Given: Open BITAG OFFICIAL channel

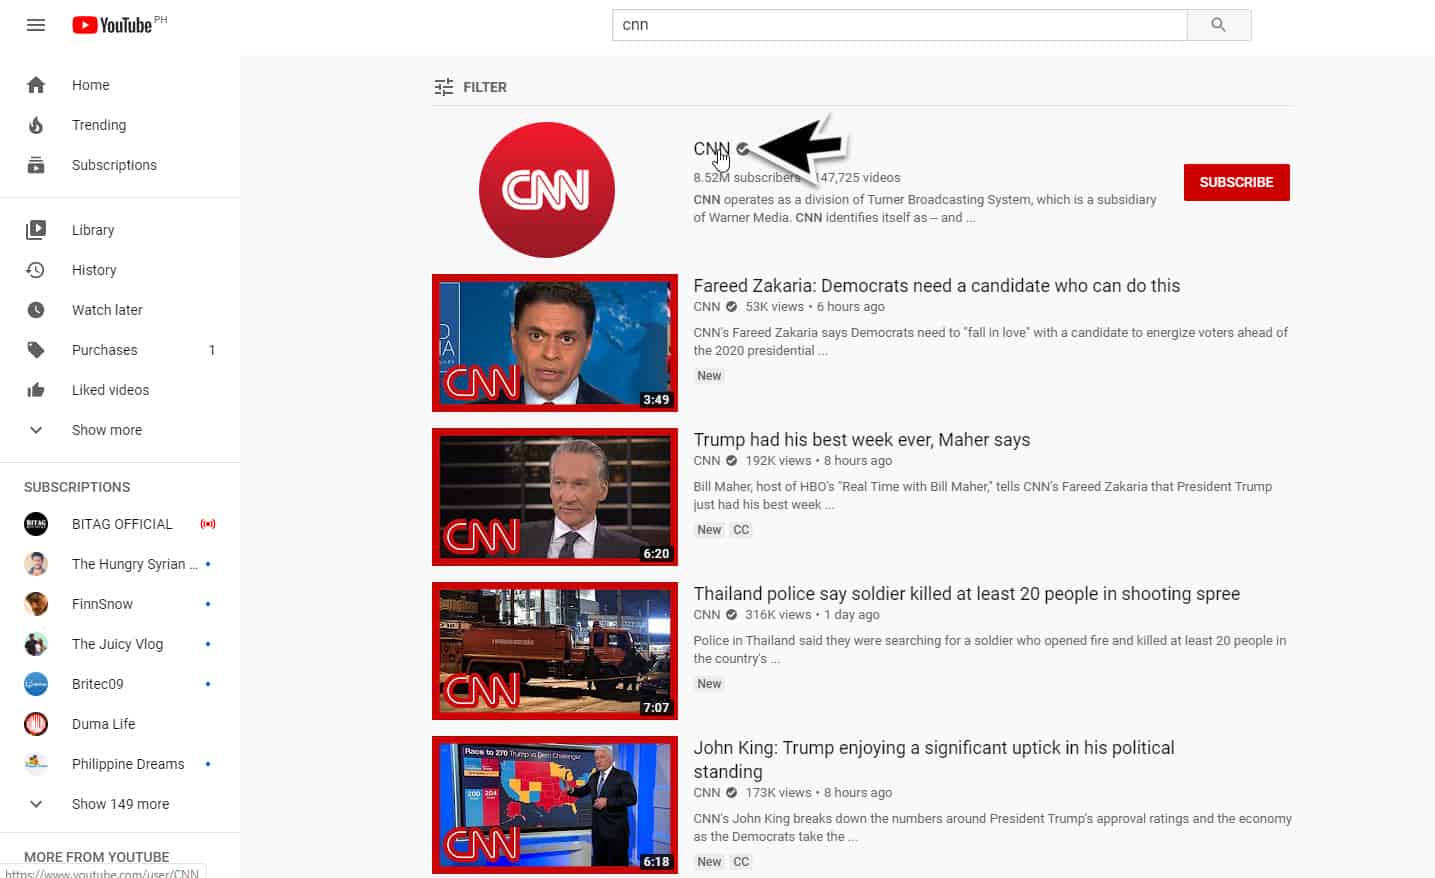Looking at the screenshot, I should [120, 524].
